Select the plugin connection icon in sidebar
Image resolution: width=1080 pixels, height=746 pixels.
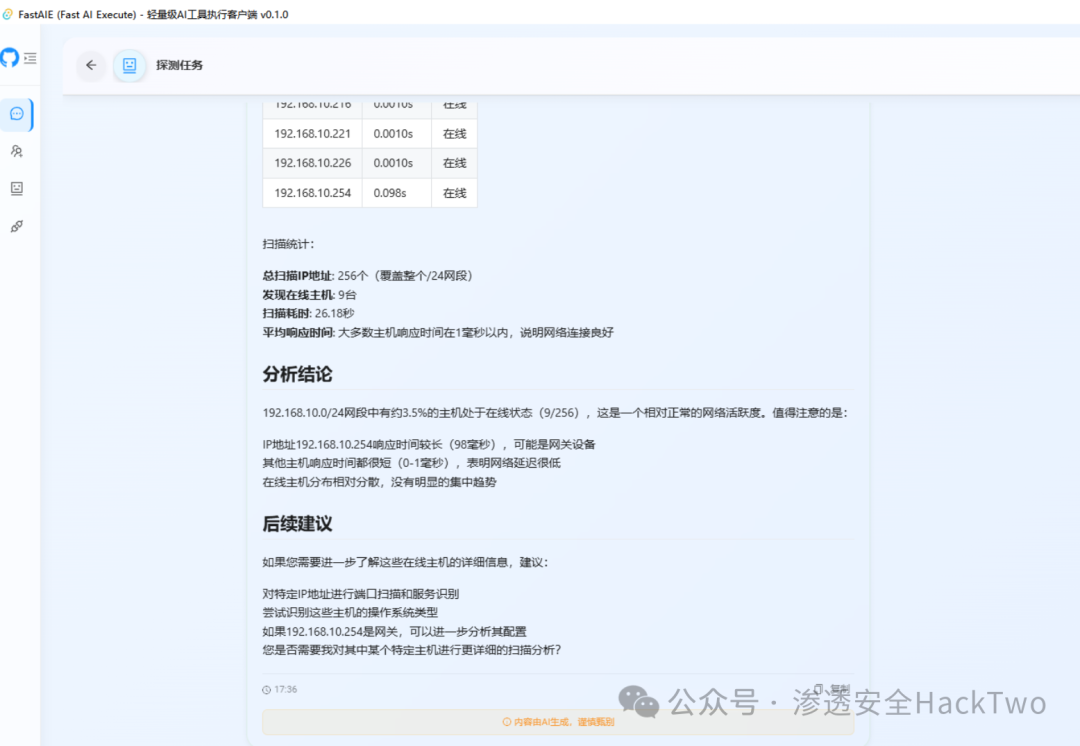point(16,226)
